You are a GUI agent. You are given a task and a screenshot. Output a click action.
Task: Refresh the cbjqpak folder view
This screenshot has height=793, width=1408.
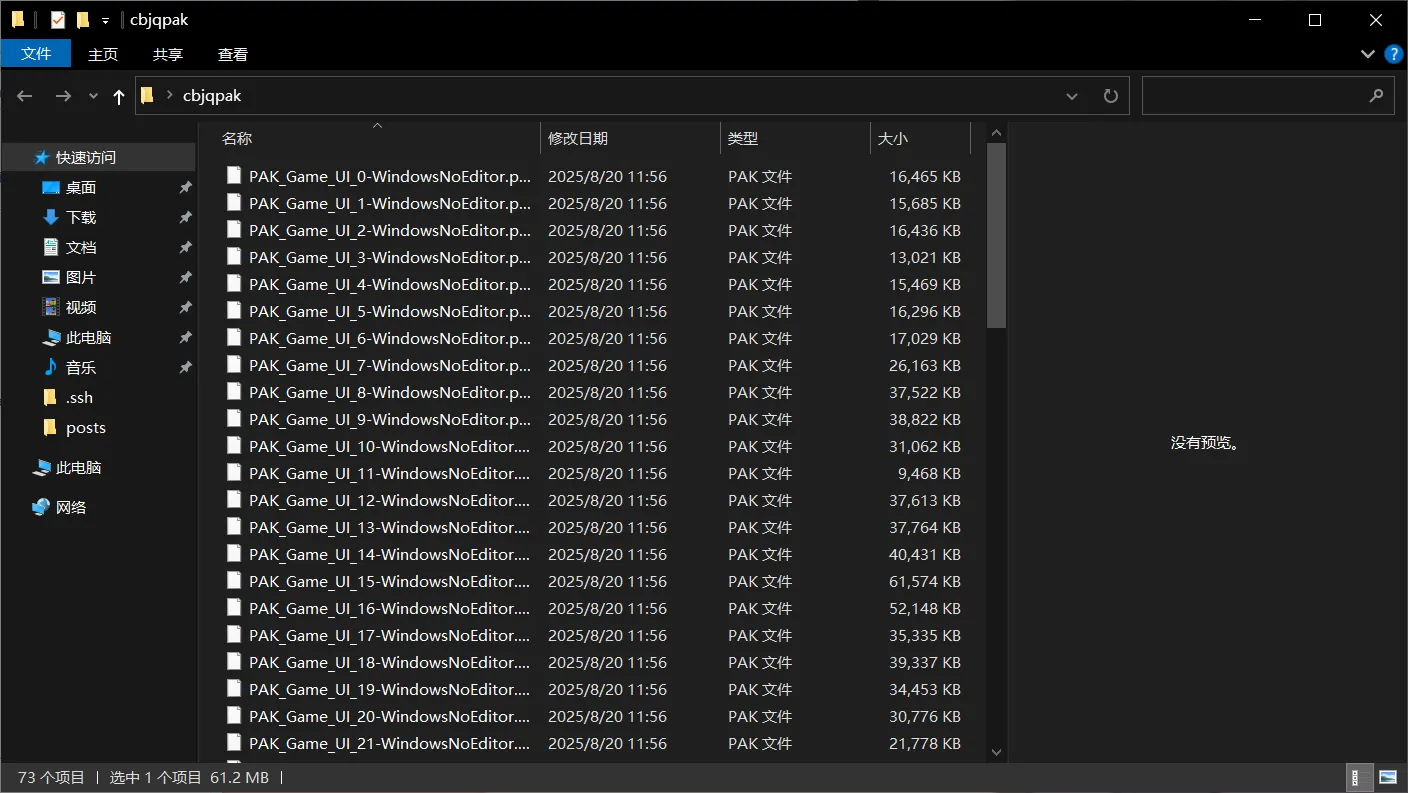(x=1110, y=96)
